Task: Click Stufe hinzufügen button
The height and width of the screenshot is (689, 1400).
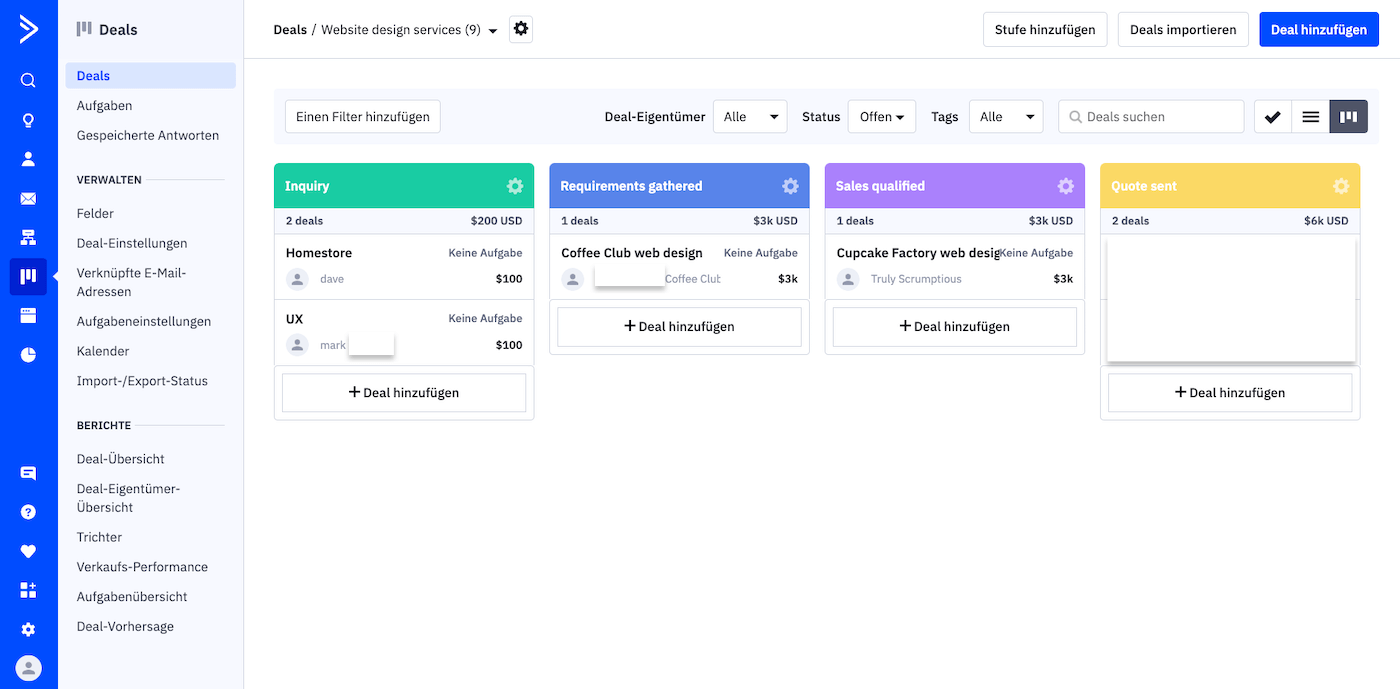Action: pyautogui.click(x=1045, y=29)
